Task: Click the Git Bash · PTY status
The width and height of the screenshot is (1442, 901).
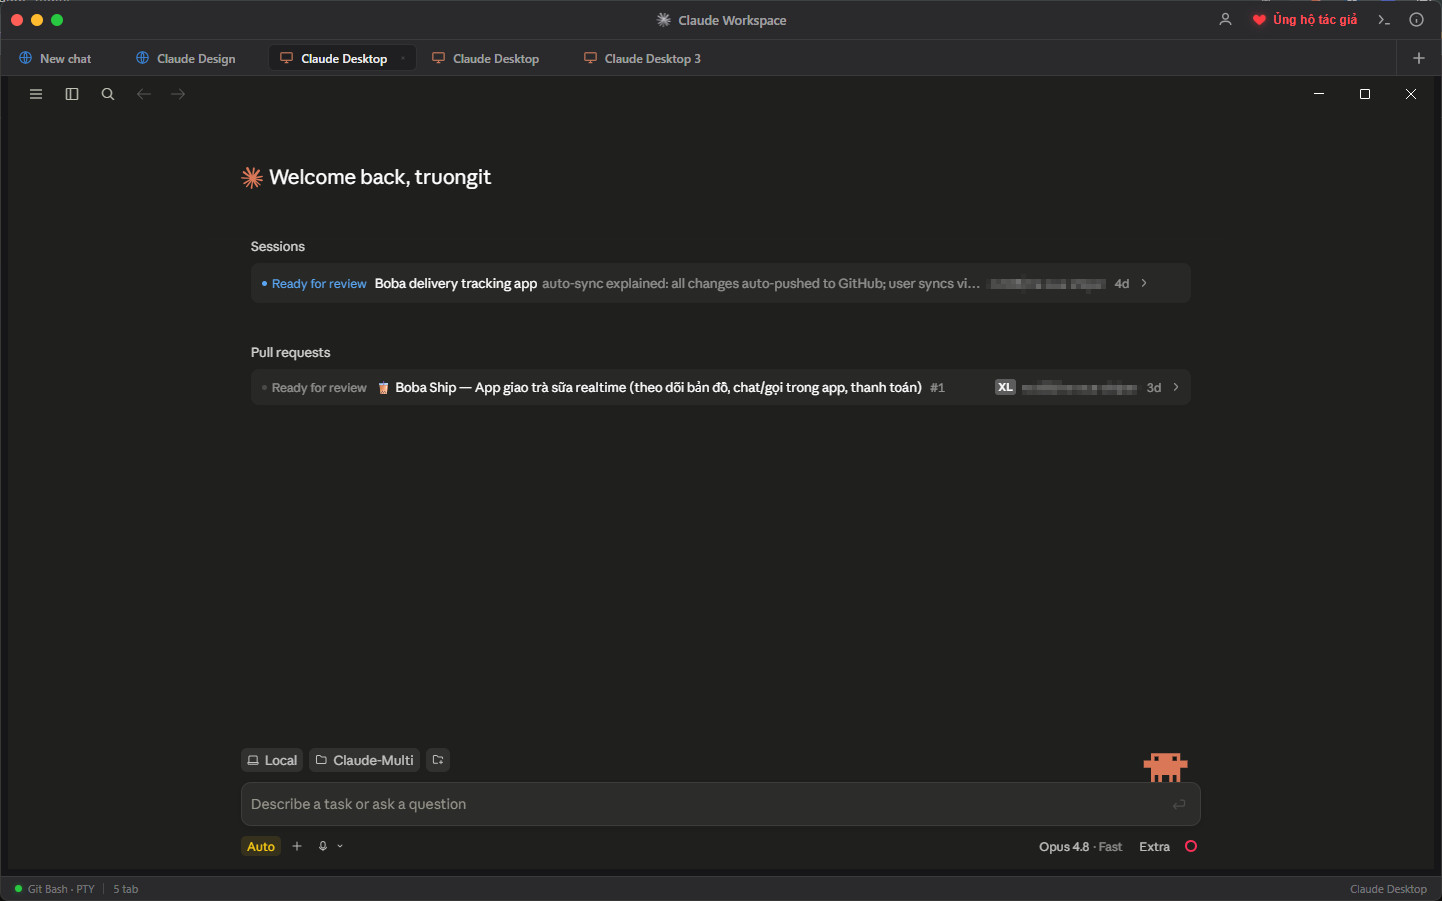Action: point(61,889)
